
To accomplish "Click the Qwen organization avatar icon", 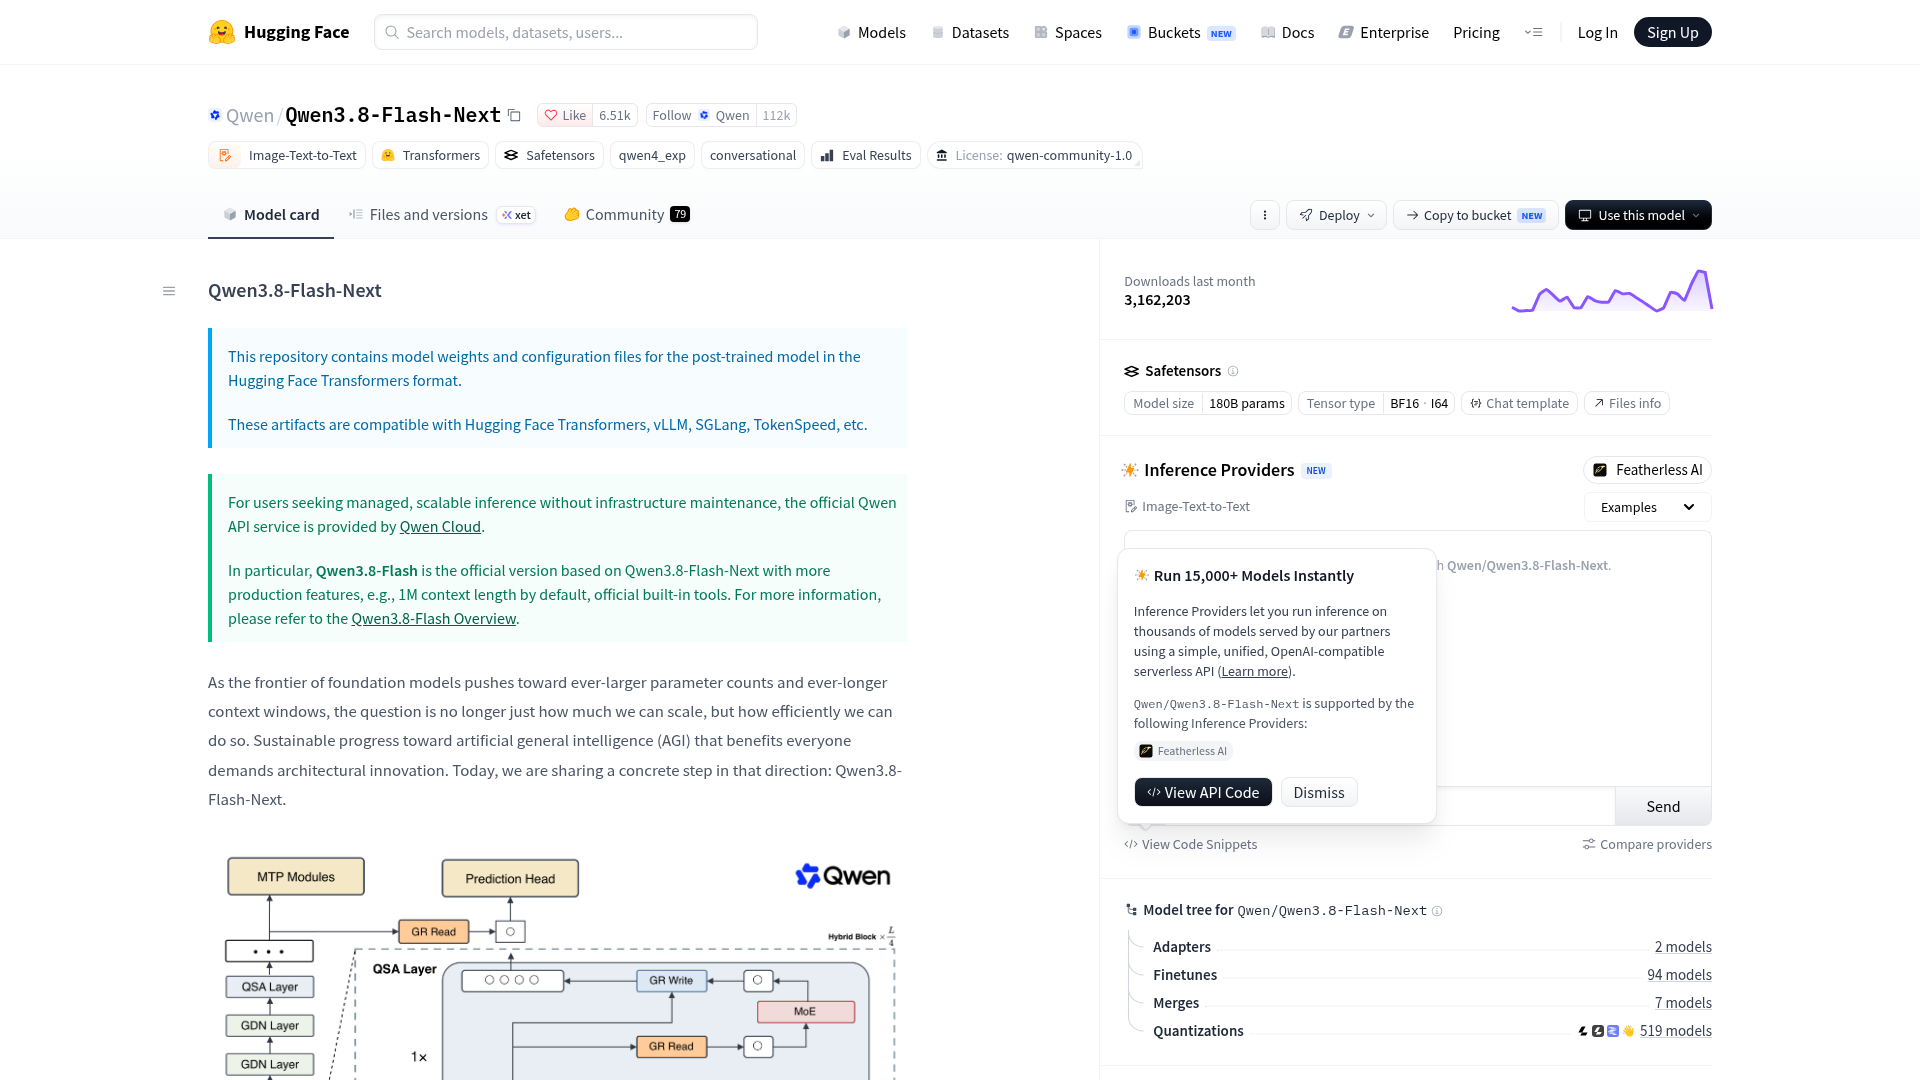I will click(x=214, y=115).
